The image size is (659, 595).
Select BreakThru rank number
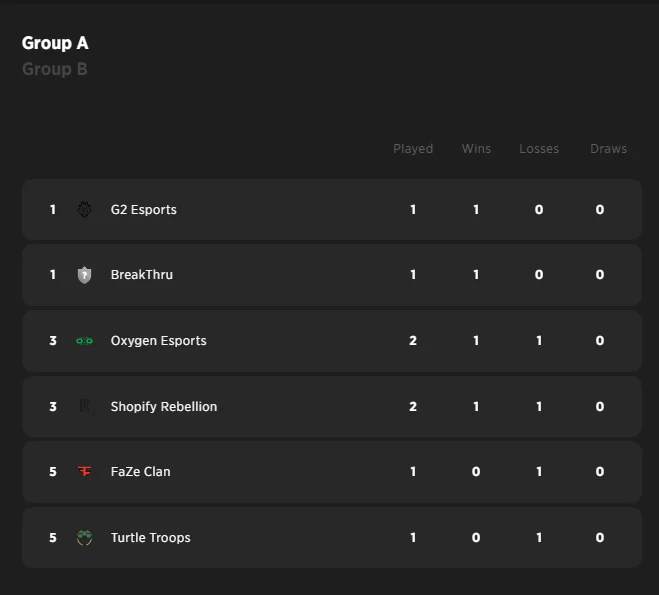[x=53, y=275]
